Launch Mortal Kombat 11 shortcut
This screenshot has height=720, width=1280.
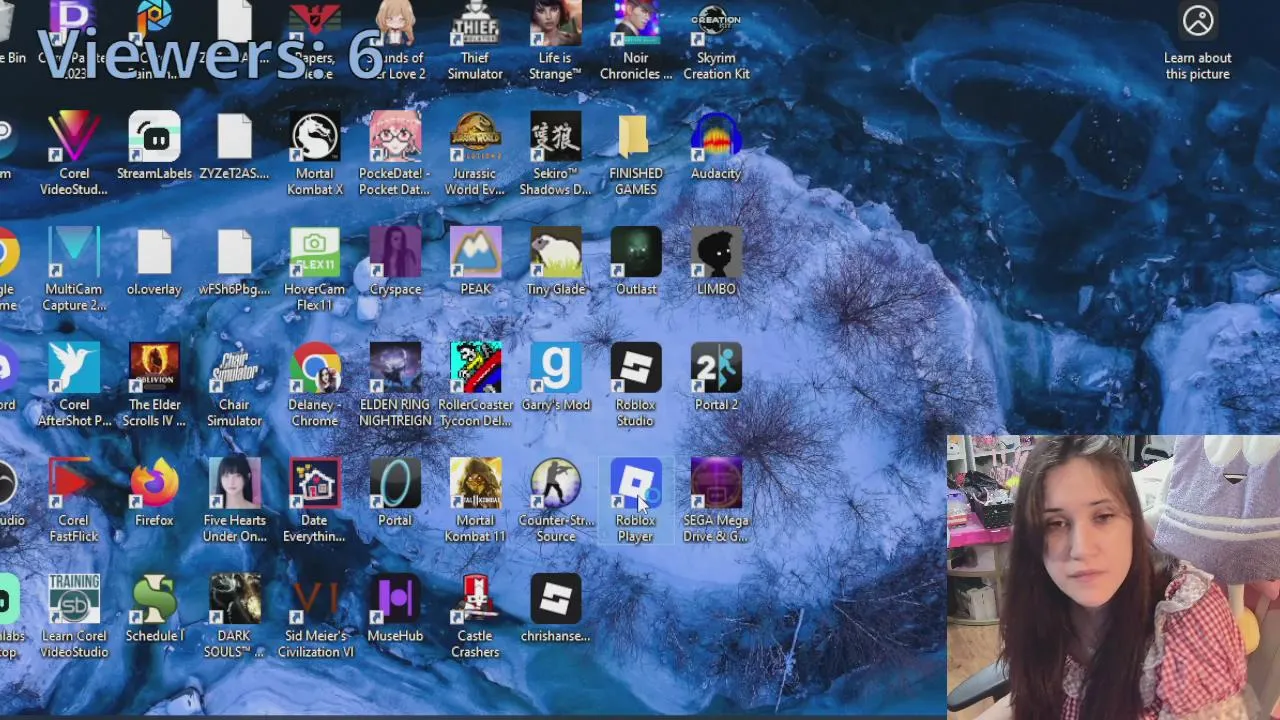point(475,500)
